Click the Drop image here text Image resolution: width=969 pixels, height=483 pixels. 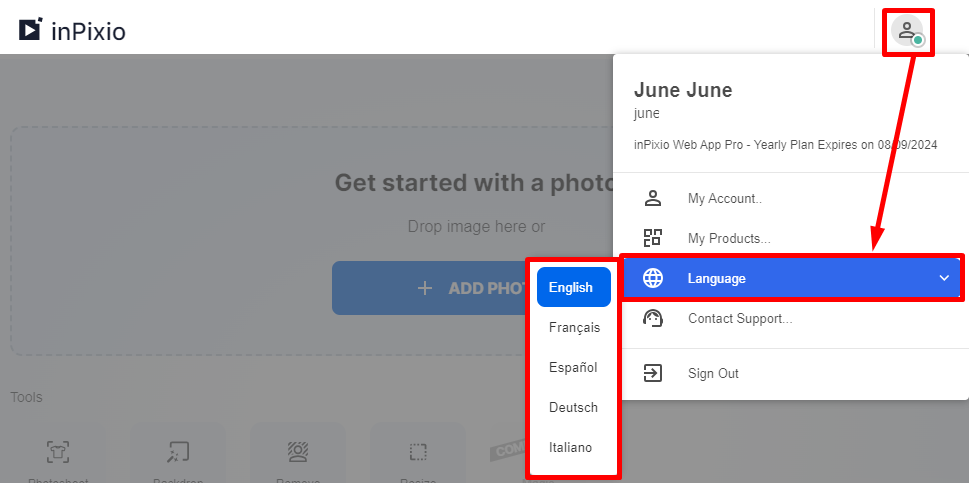(476, 227)
